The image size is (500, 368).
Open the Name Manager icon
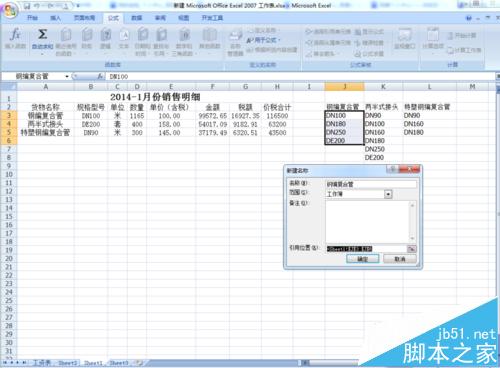point(235,36)
